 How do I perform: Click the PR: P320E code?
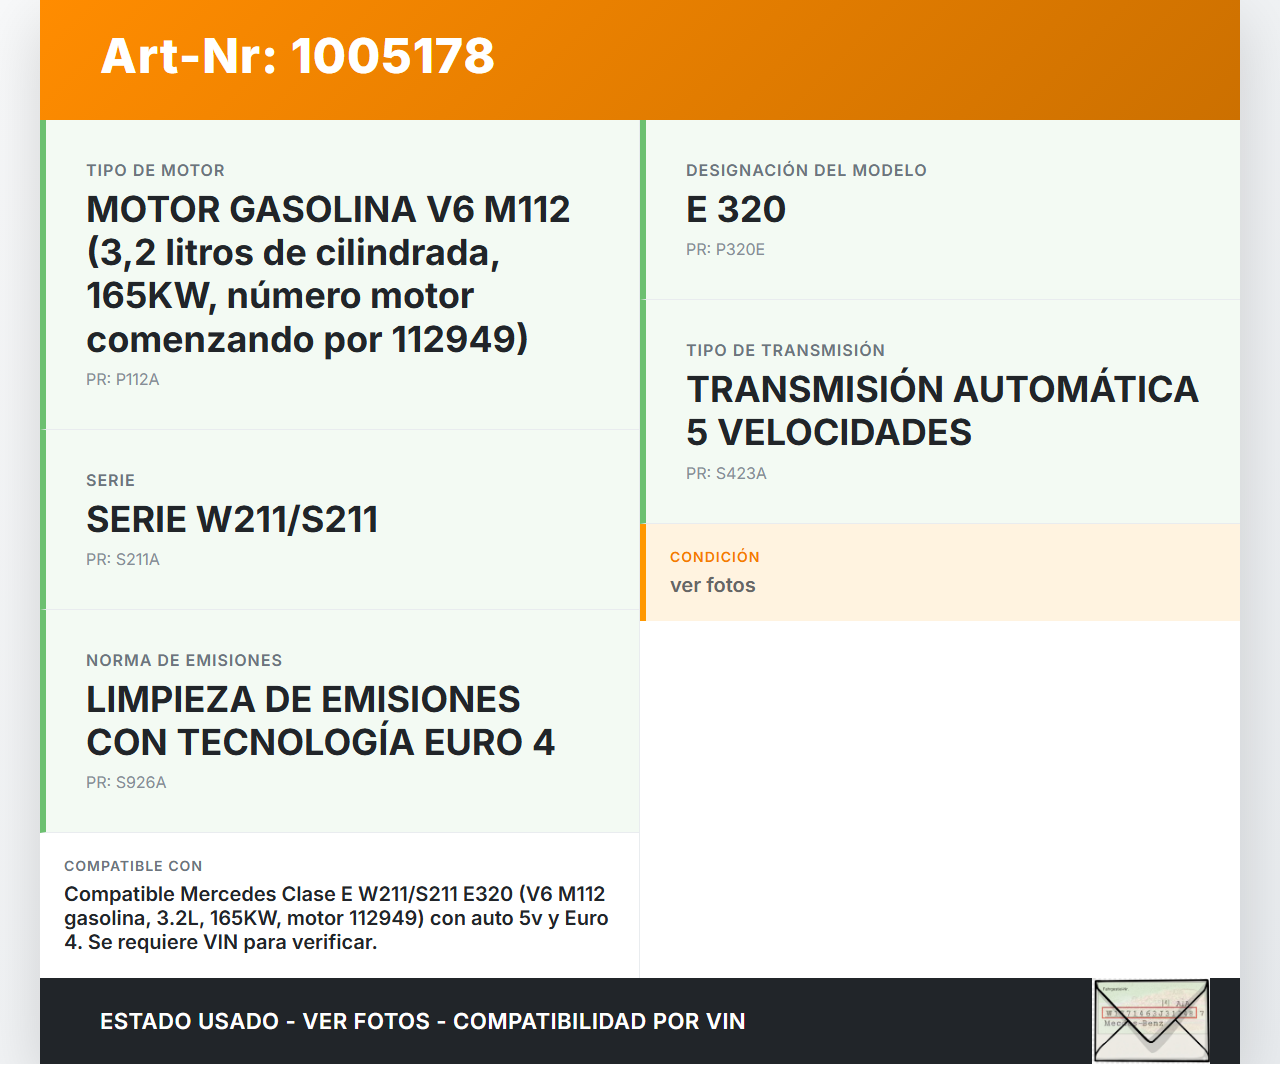[x=725, y=250]
